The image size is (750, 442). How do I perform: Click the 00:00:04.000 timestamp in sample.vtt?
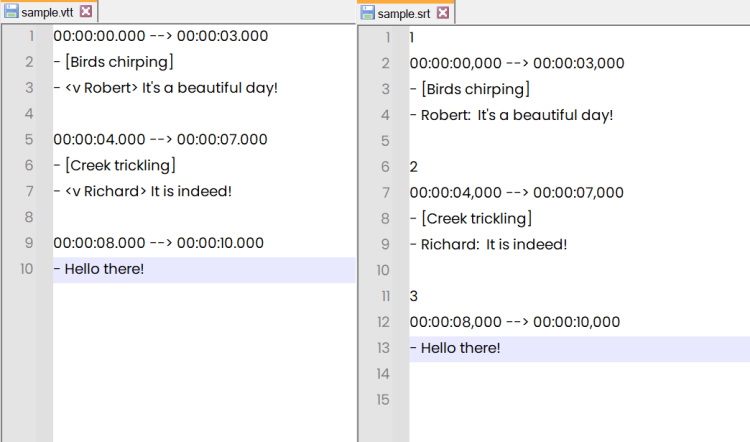(x=99, y=139)
